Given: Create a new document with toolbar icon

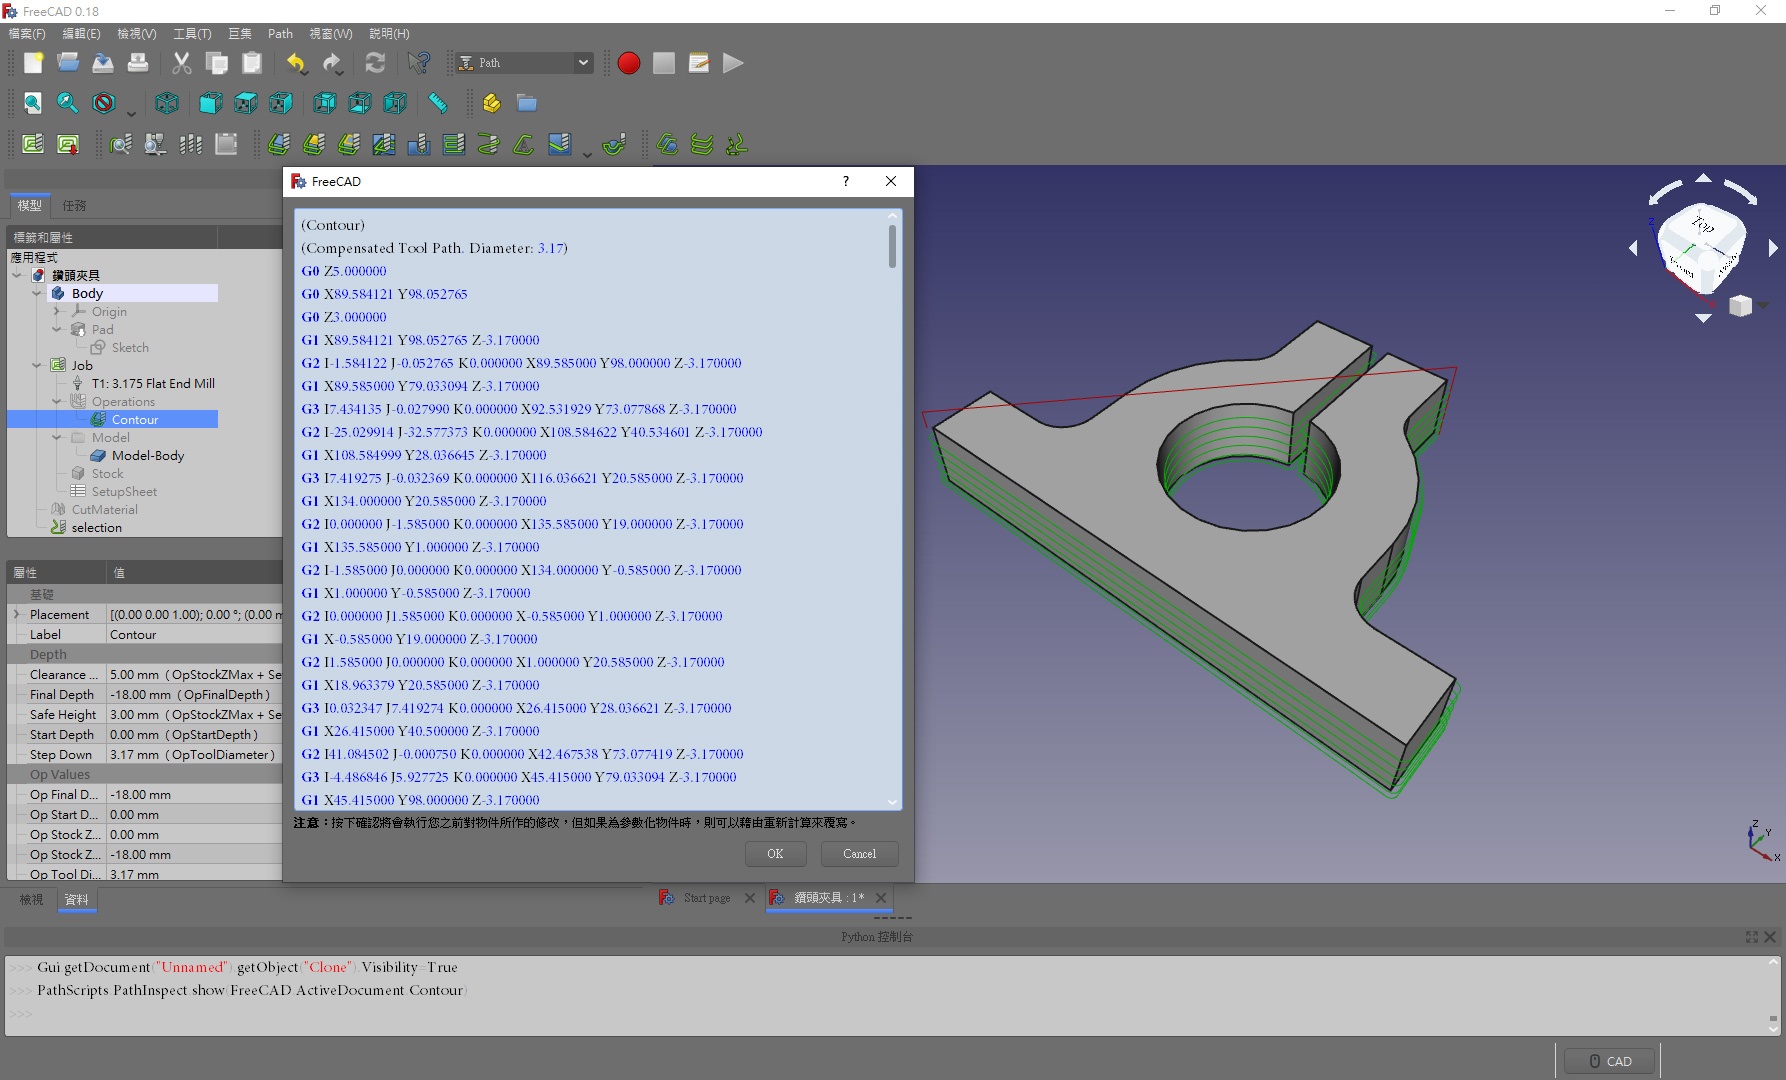Looking at the screenshot, I should [x=33, y=63].
